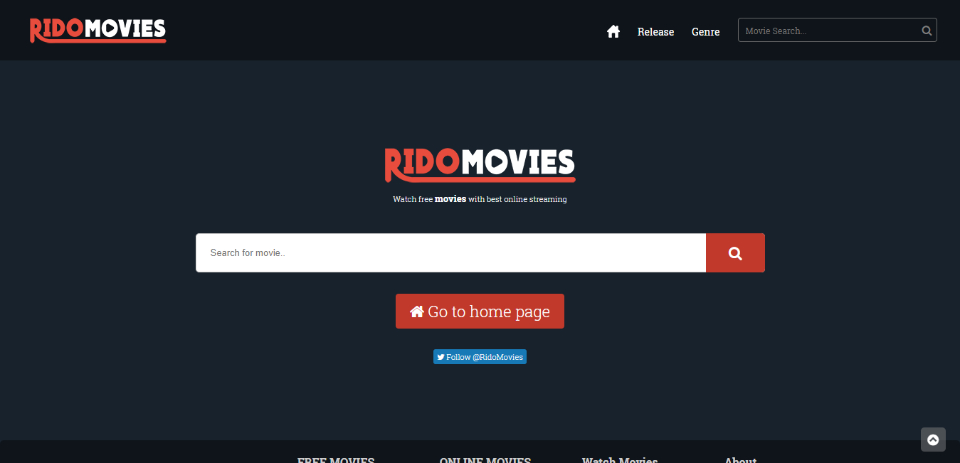Submit search with the red magnifier button
960x463 pixels.
click(735, 253)
